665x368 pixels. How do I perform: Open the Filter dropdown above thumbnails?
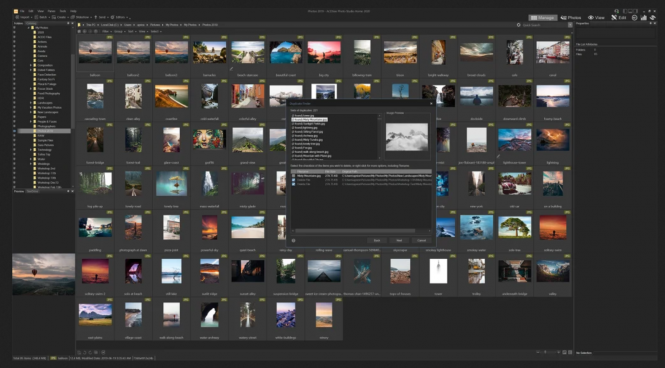coord(106,31)
